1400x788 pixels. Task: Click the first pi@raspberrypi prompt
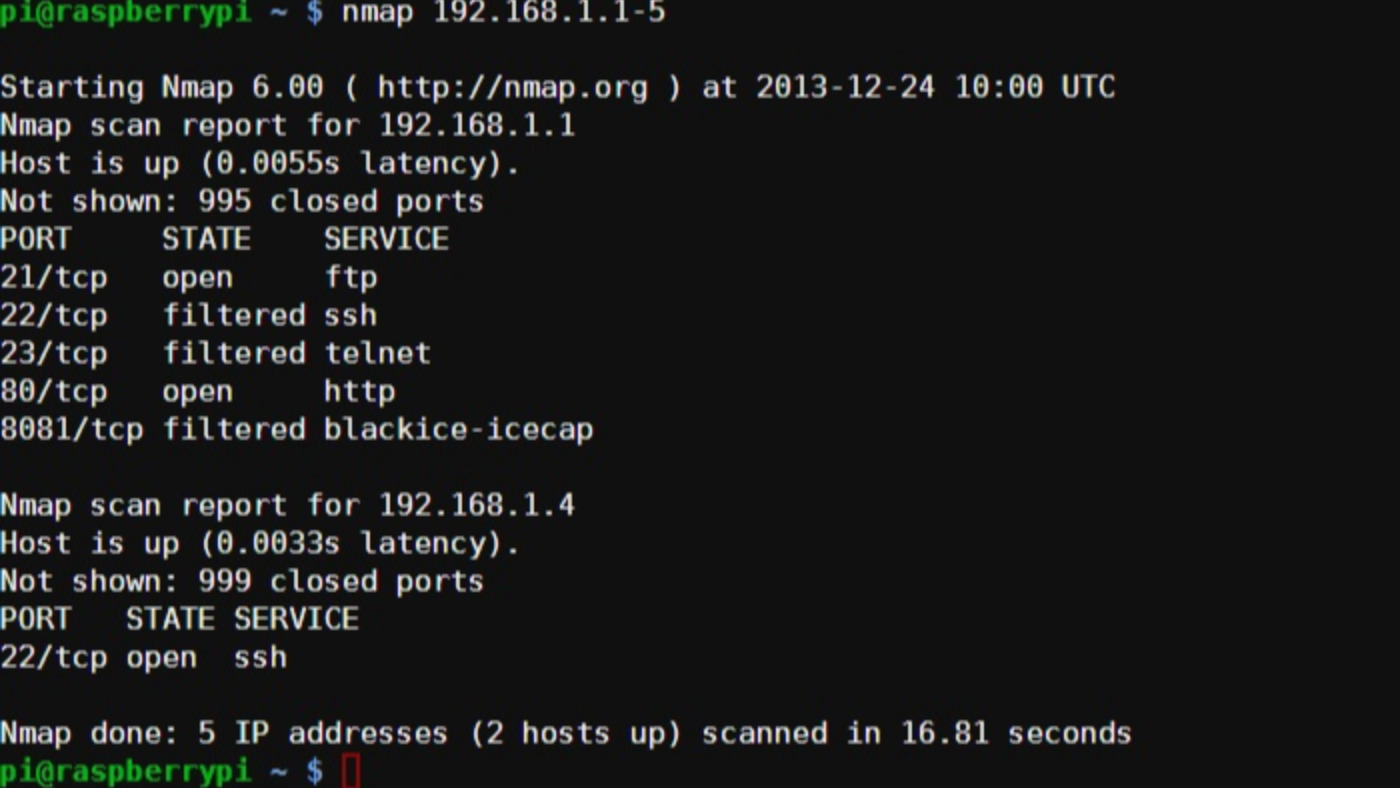125,13
